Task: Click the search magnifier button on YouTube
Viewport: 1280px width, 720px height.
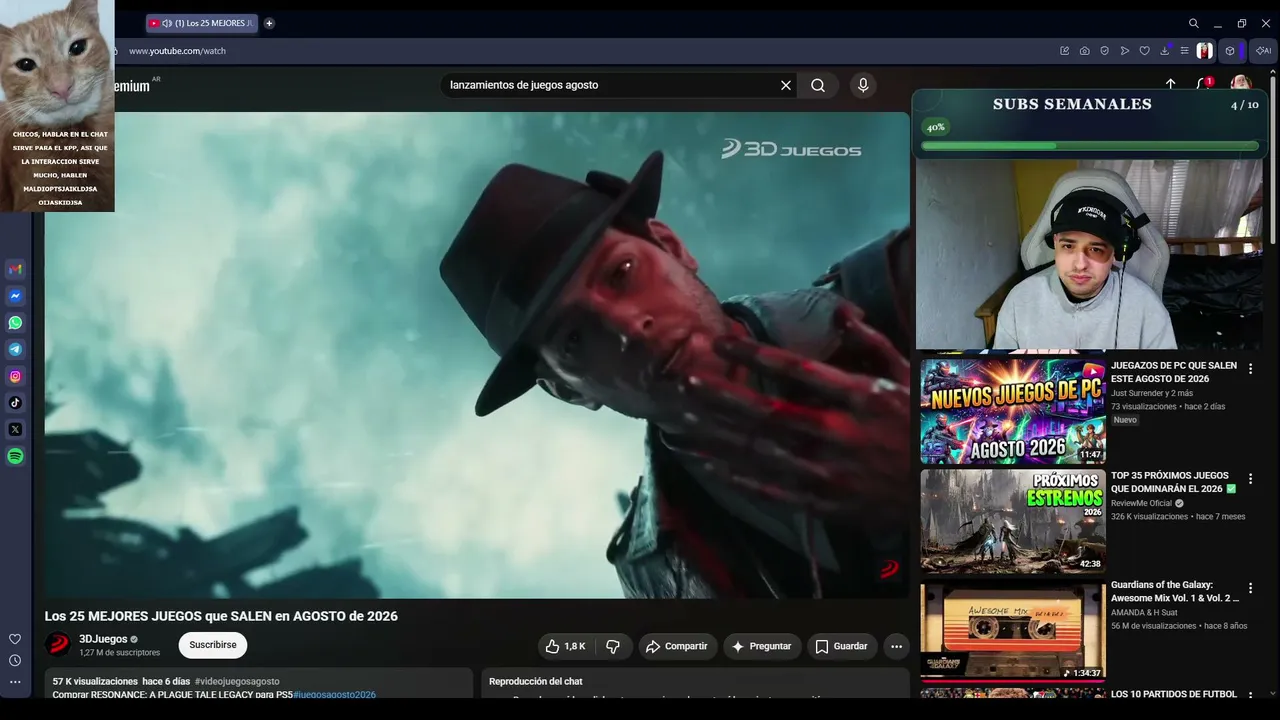Action: tap(818, 85)
